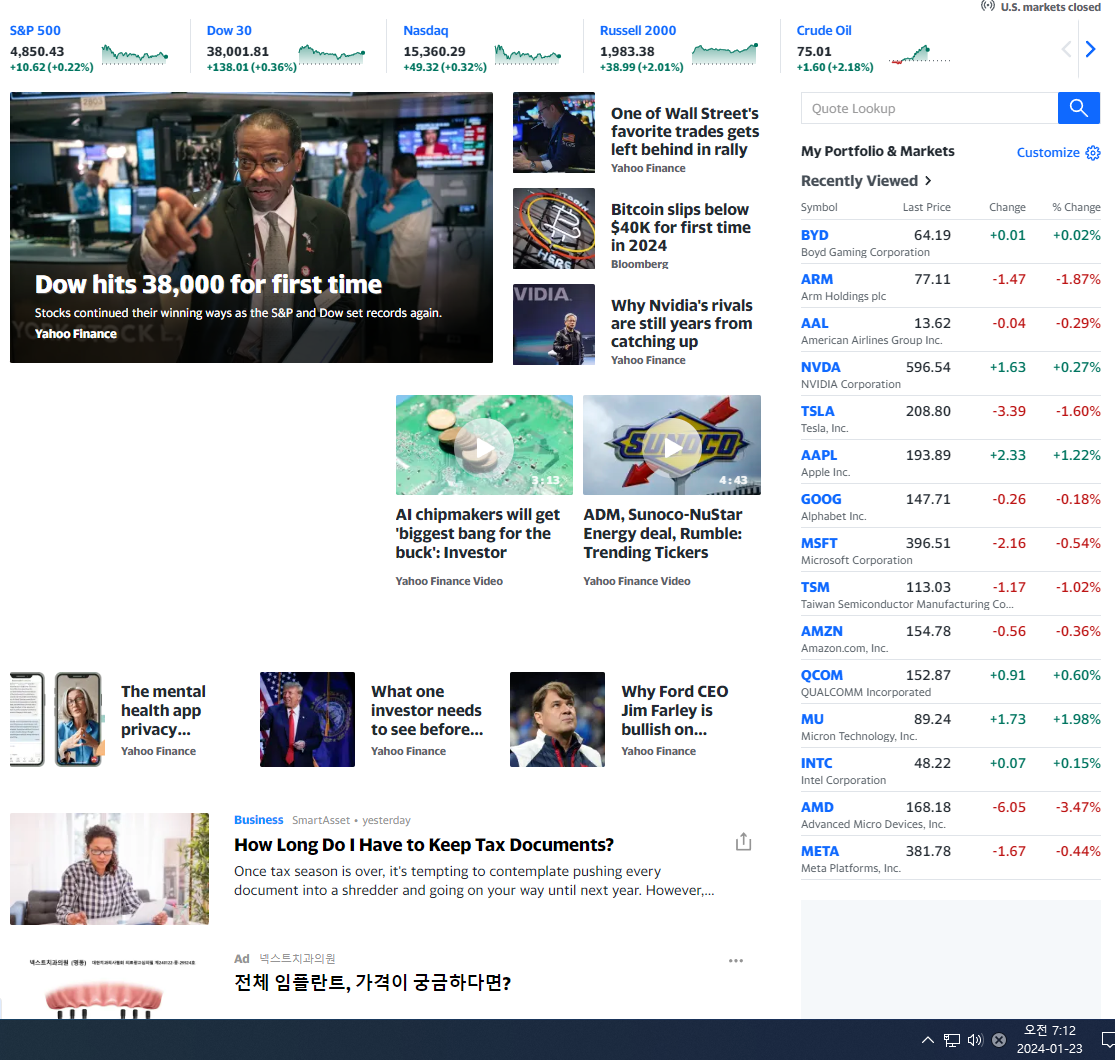This screenshot has width=1115, height=1060.
Task: Click the Ford CEO photo thumbnail
Action: click(x=558, y=719)
